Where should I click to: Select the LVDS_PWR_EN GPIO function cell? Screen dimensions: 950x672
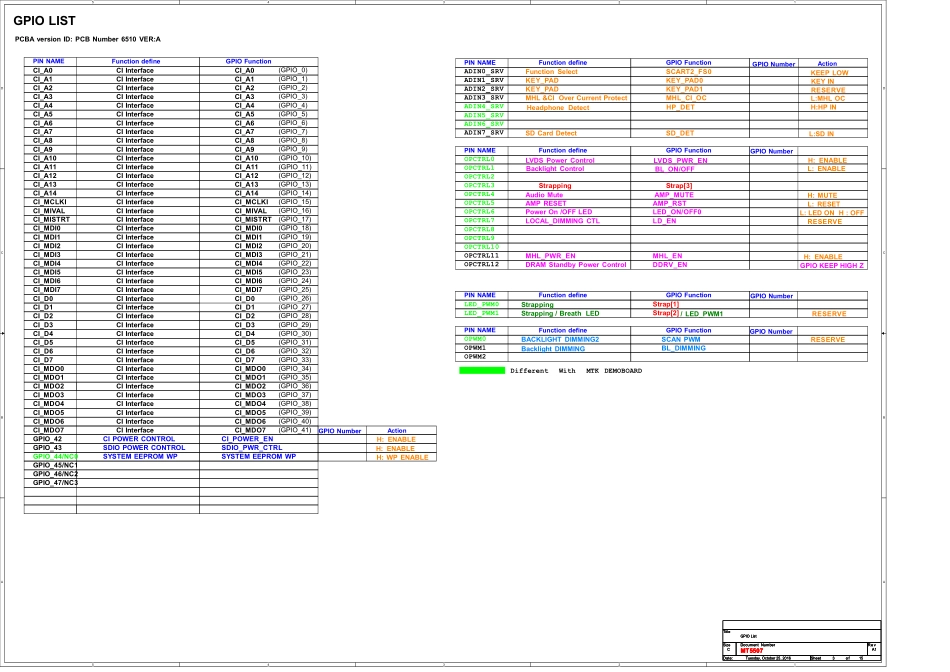point(680,160)
